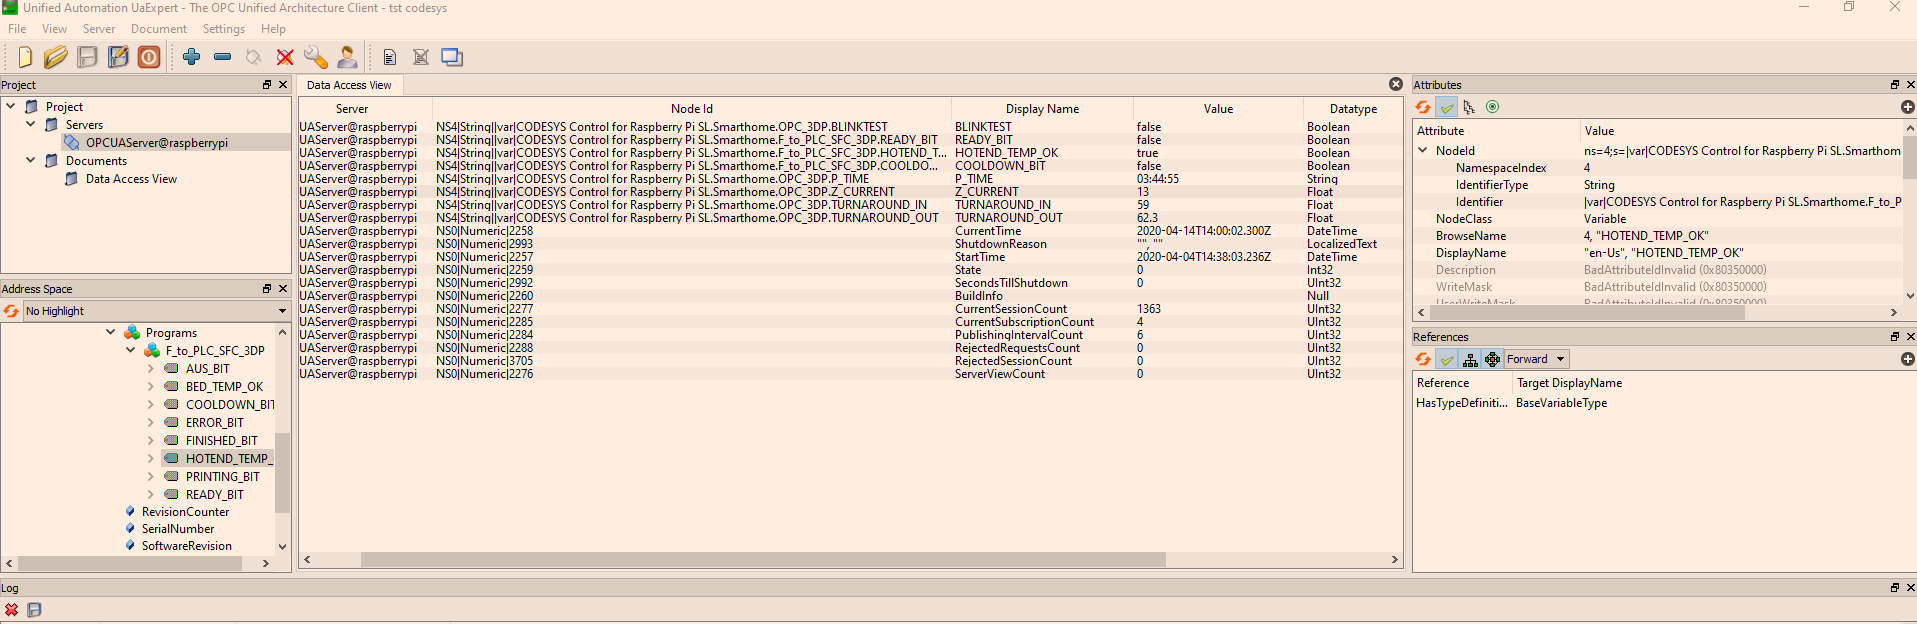Select the SerialNumber property node
The image size is (1917, 624).
pyautogui.click(x=178, y=529)
